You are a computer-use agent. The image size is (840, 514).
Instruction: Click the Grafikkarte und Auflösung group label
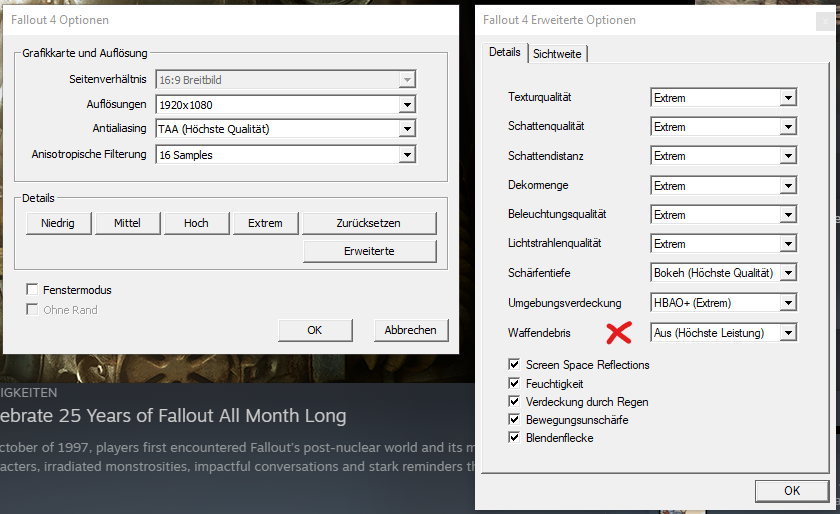point(85,53)
